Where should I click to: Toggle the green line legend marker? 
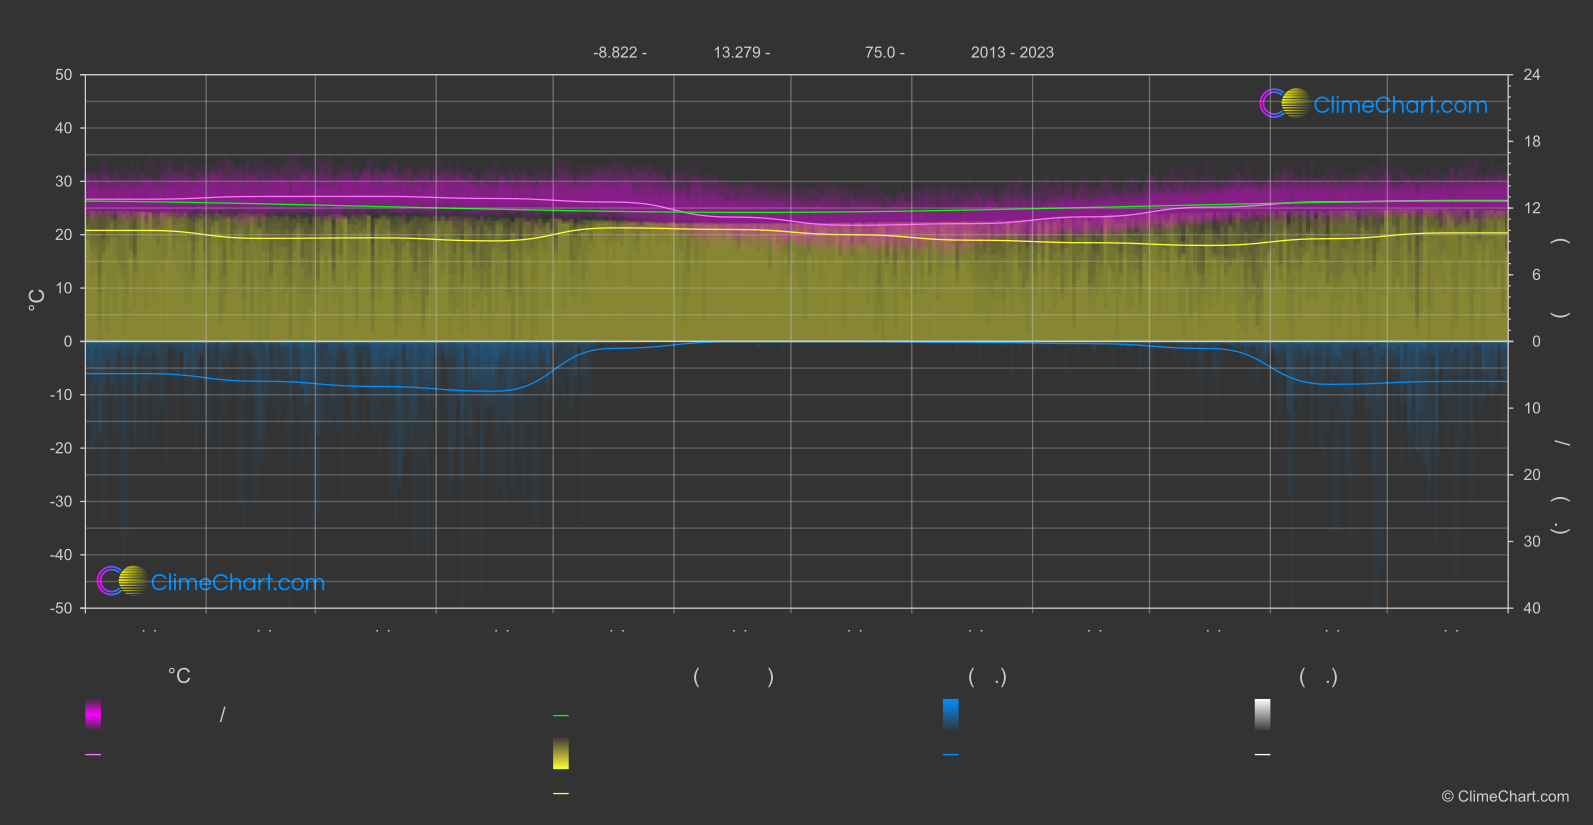[561, 716]
